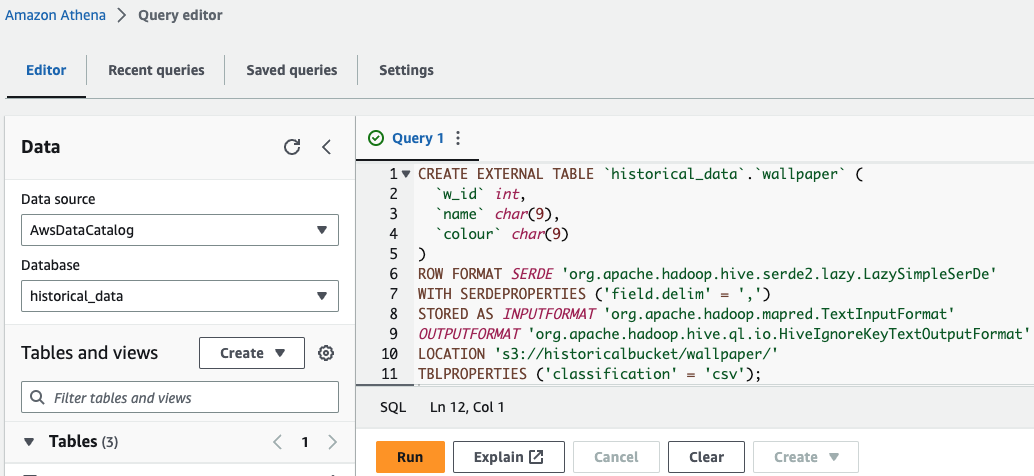Click the Data panel heading

[x=40, y=146]
